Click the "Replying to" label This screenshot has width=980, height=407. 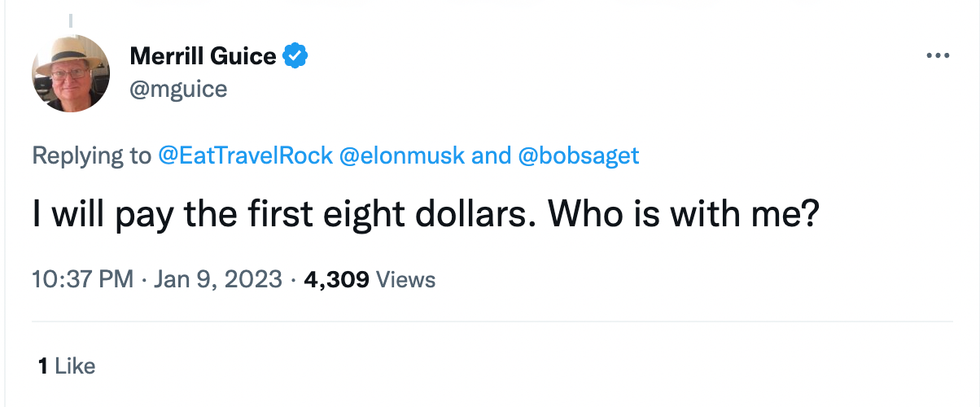click(x=92, y=156)
